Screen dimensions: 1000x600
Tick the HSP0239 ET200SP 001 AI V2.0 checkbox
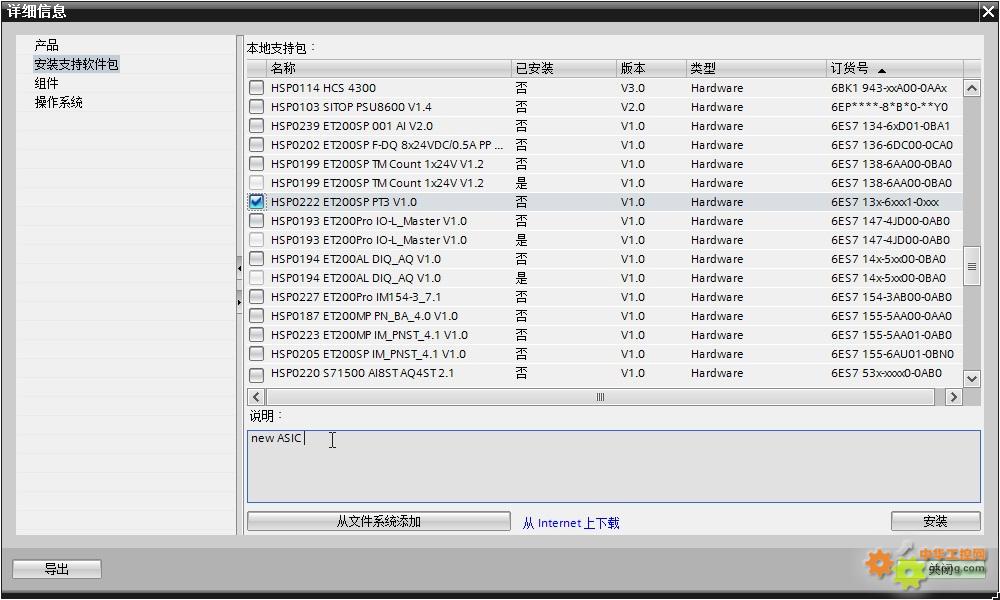coord(256,126)
